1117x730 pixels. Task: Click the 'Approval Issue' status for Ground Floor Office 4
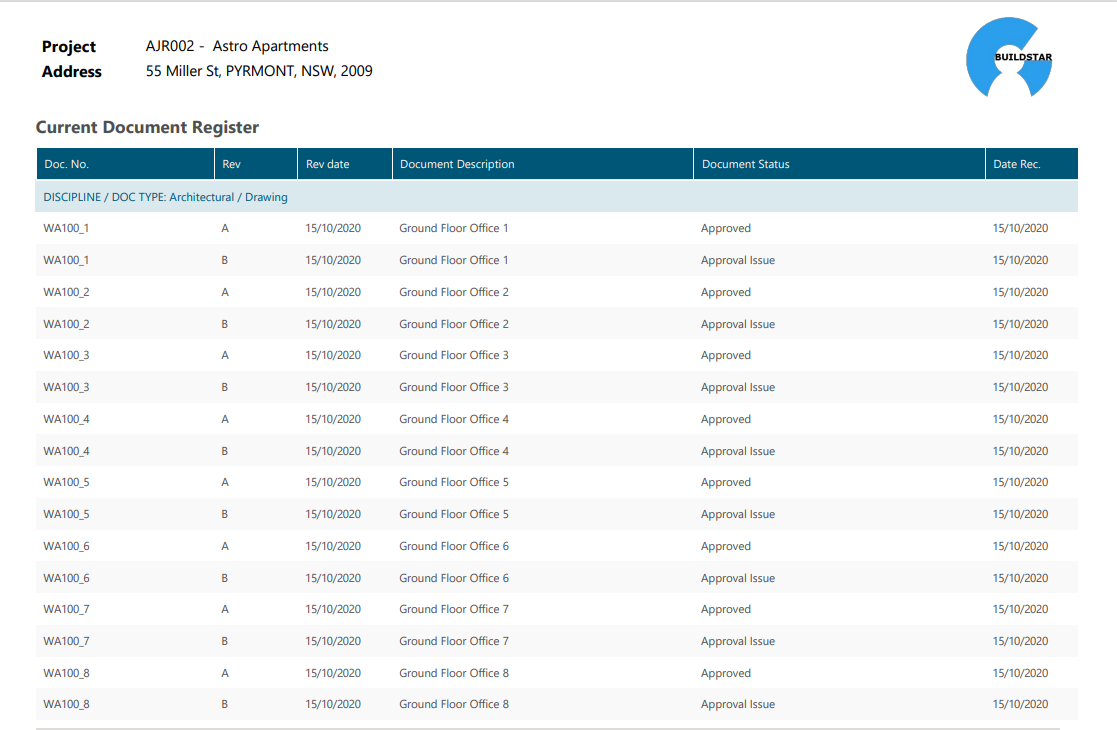(738, 452)
